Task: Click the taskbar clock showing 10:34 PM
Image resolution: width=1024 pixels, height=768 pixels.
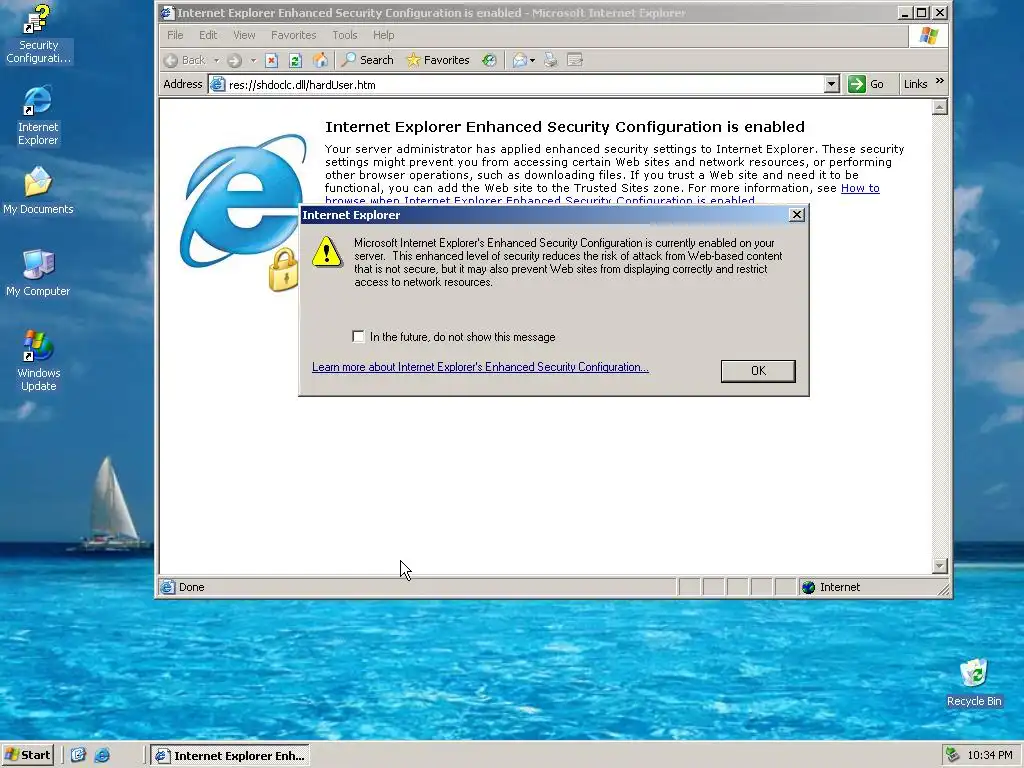Action: pyautogui.click(x=990, y=756)
